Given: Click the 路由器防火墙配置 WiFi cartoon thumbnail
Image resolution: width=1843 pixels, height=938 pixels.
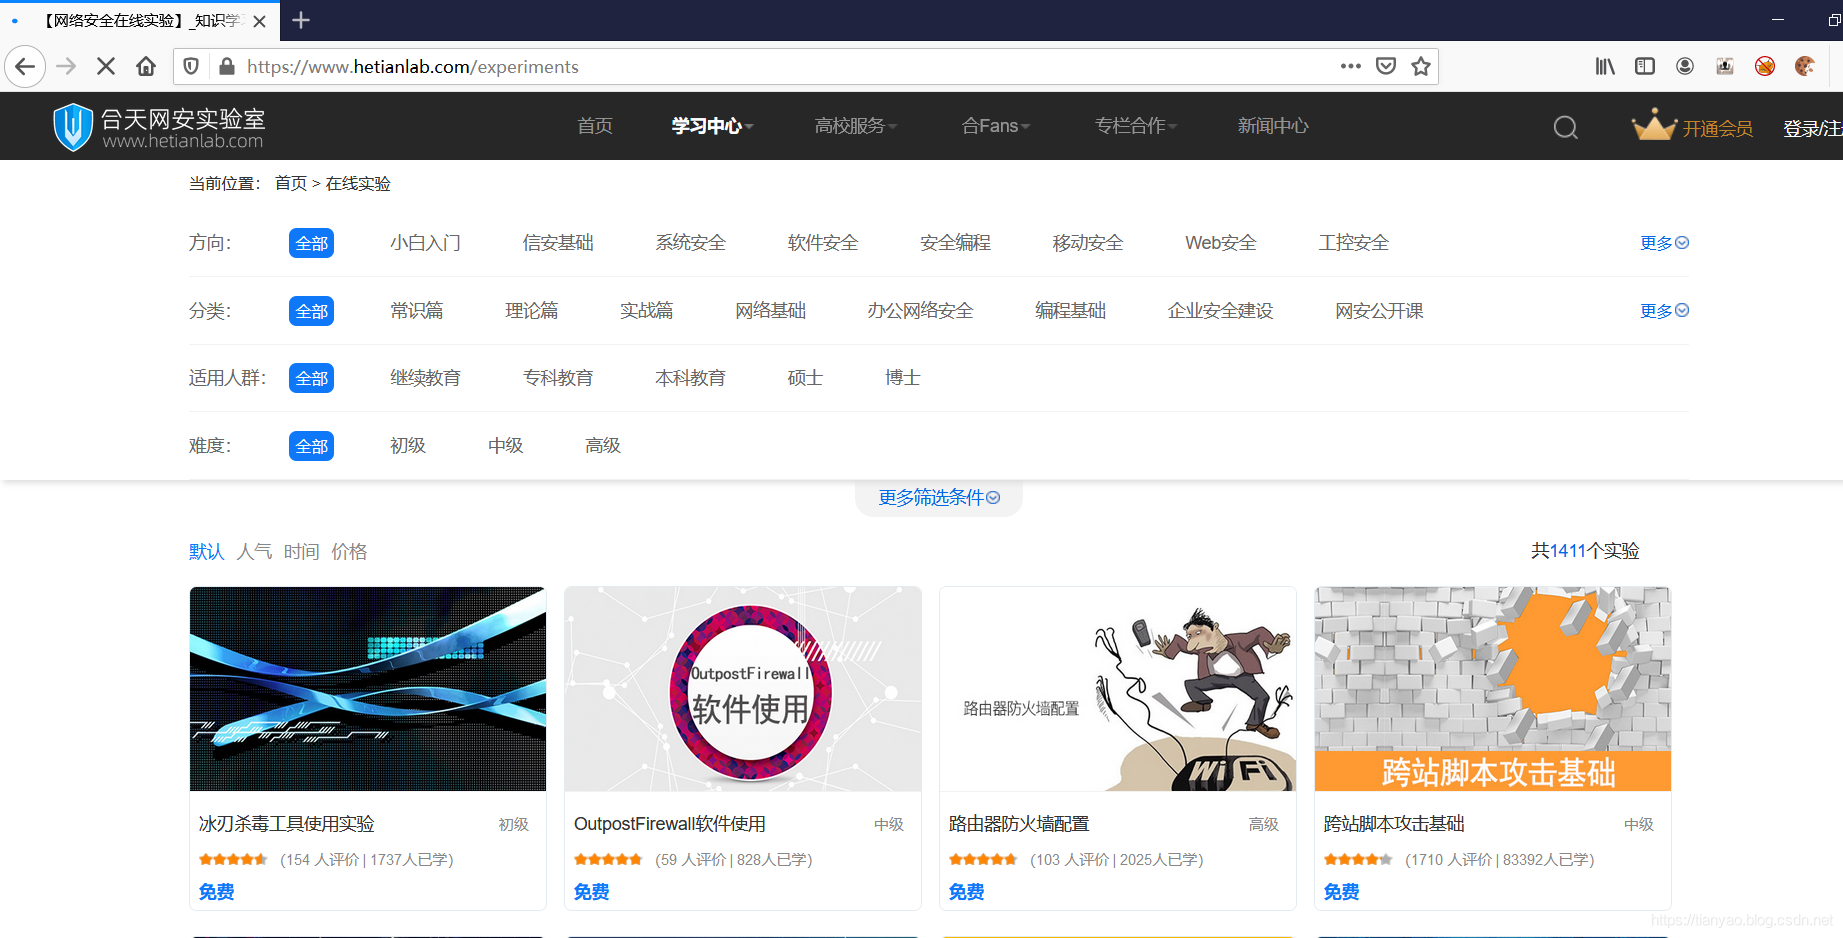Looking at the screenshot, I should (x=1118, y=689).
